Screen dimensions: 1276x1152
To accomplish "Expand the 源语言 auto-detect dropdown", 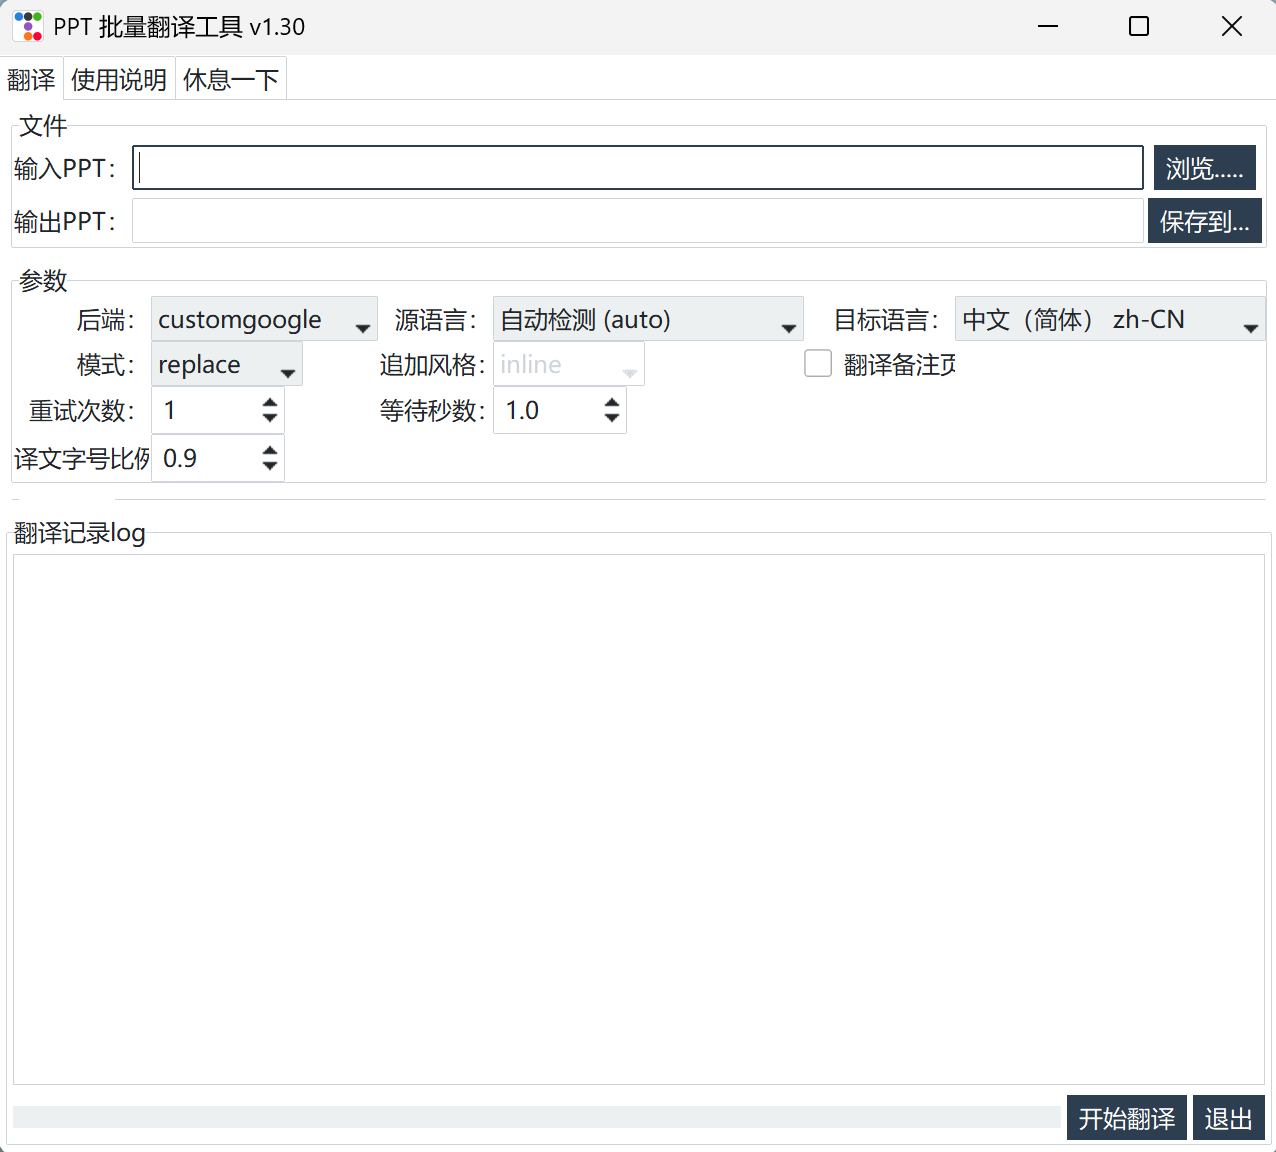I will (648, 320).
